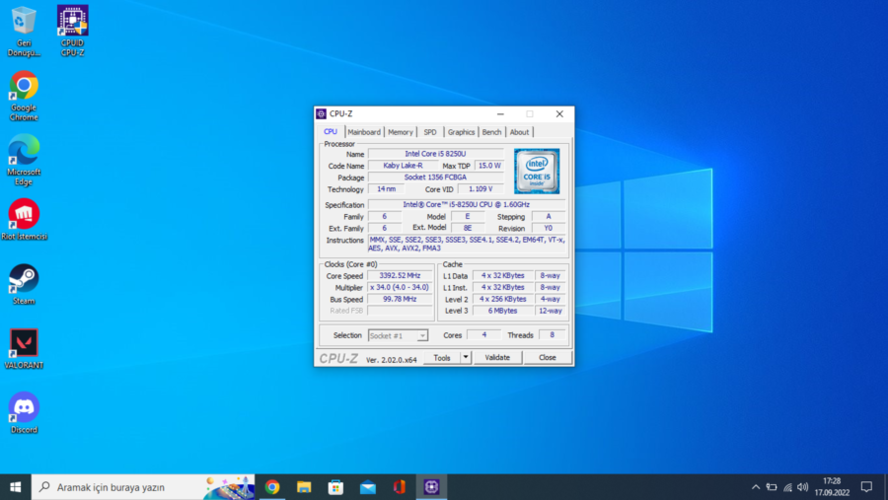The height and width of the screenshot is (500, 888).
Task: Click the Windows Start button
Action: coord(15,487)
